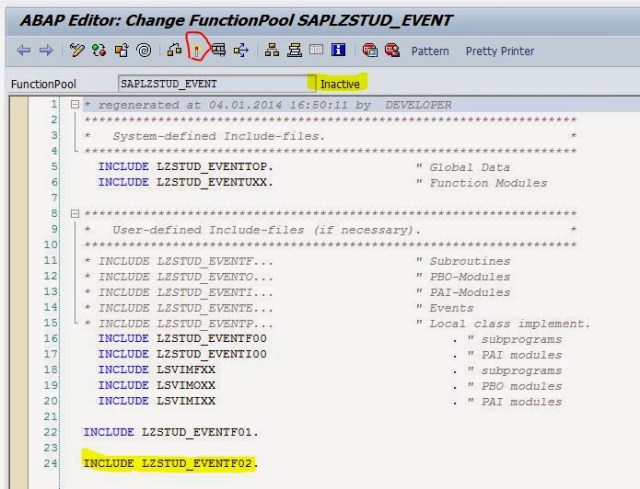Set a session breakpoint icon
The height and width of the screenshot is (489, 640).
370,50
